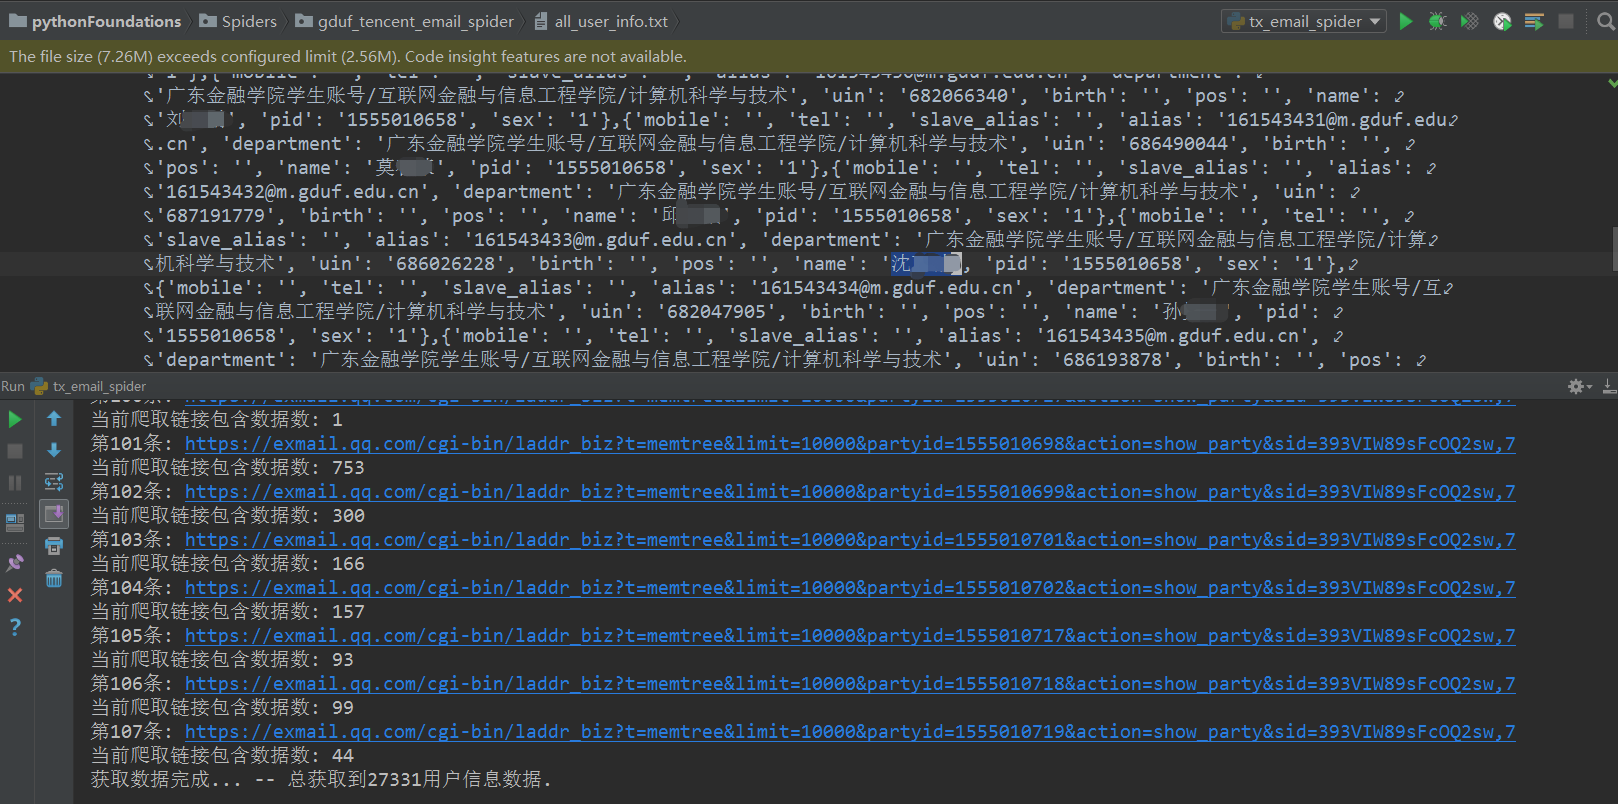Toggle soft-wrap in the Run console
The height and width of the screenshot is (804, 1618).
point(54,482)
